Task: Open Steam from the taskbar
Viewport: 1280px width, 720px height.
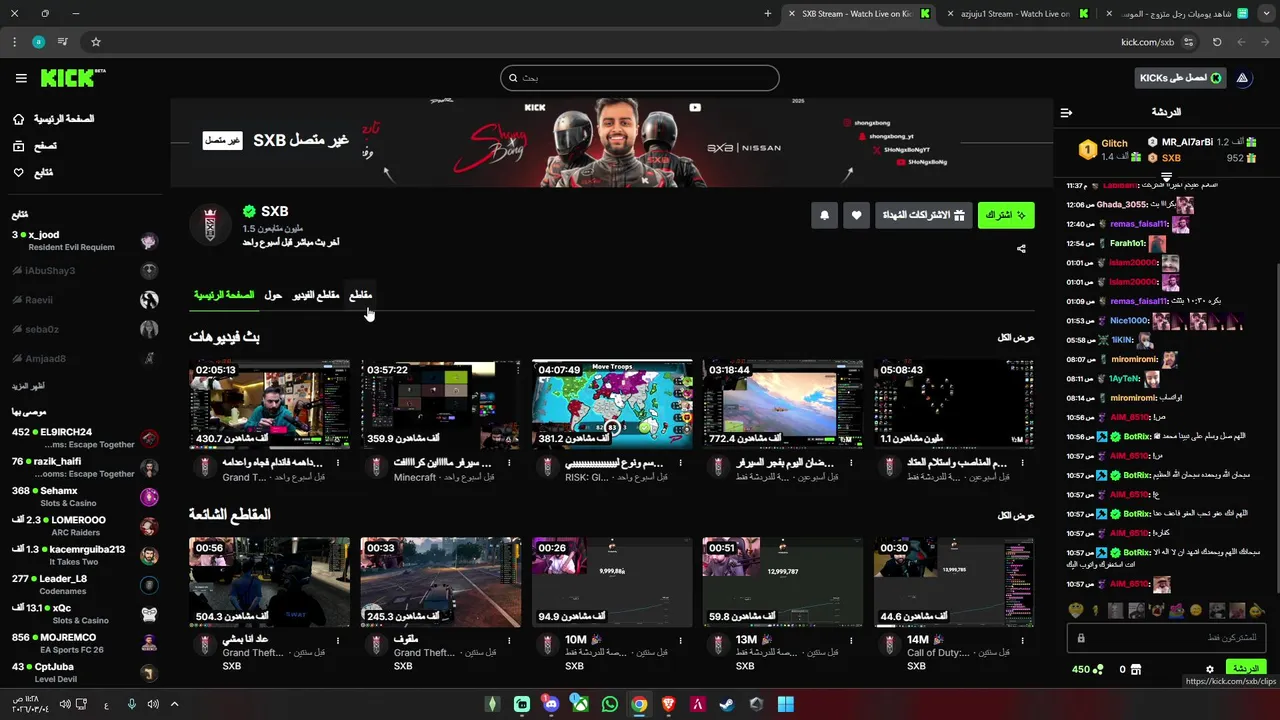Action: point(727,705)
